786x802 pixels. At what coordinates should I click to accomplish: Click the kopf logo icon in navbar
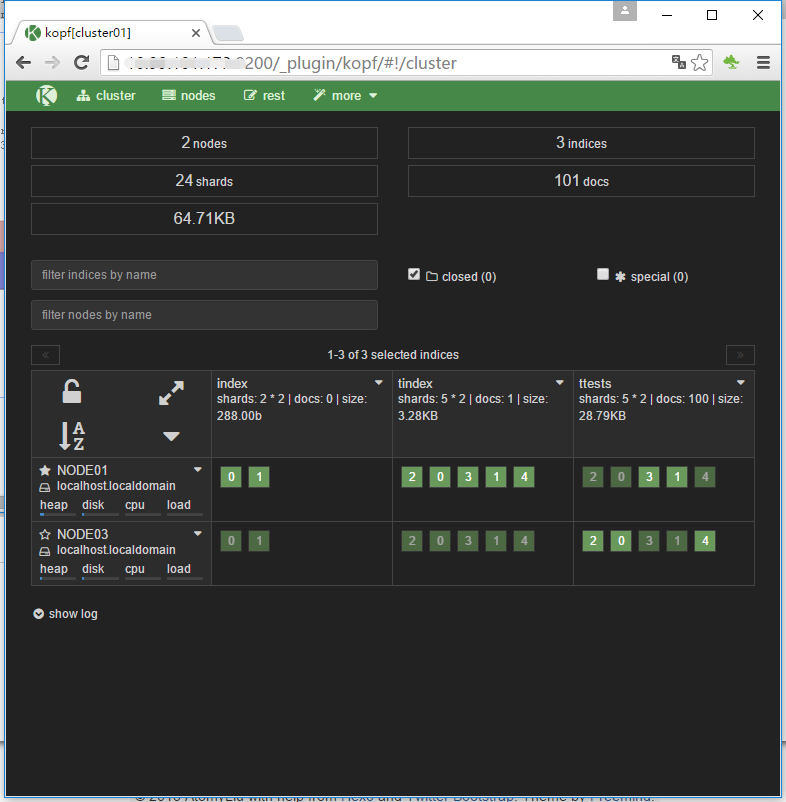[46, 95]
